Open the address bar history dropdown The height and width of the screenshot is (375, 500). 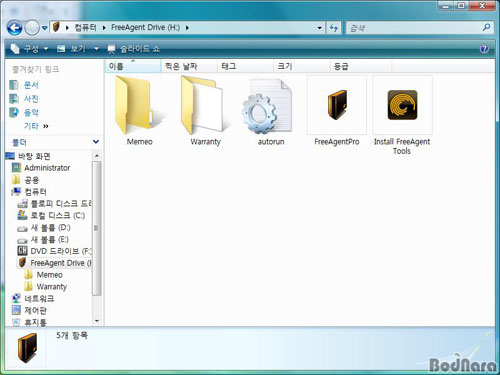click(319, 28)
